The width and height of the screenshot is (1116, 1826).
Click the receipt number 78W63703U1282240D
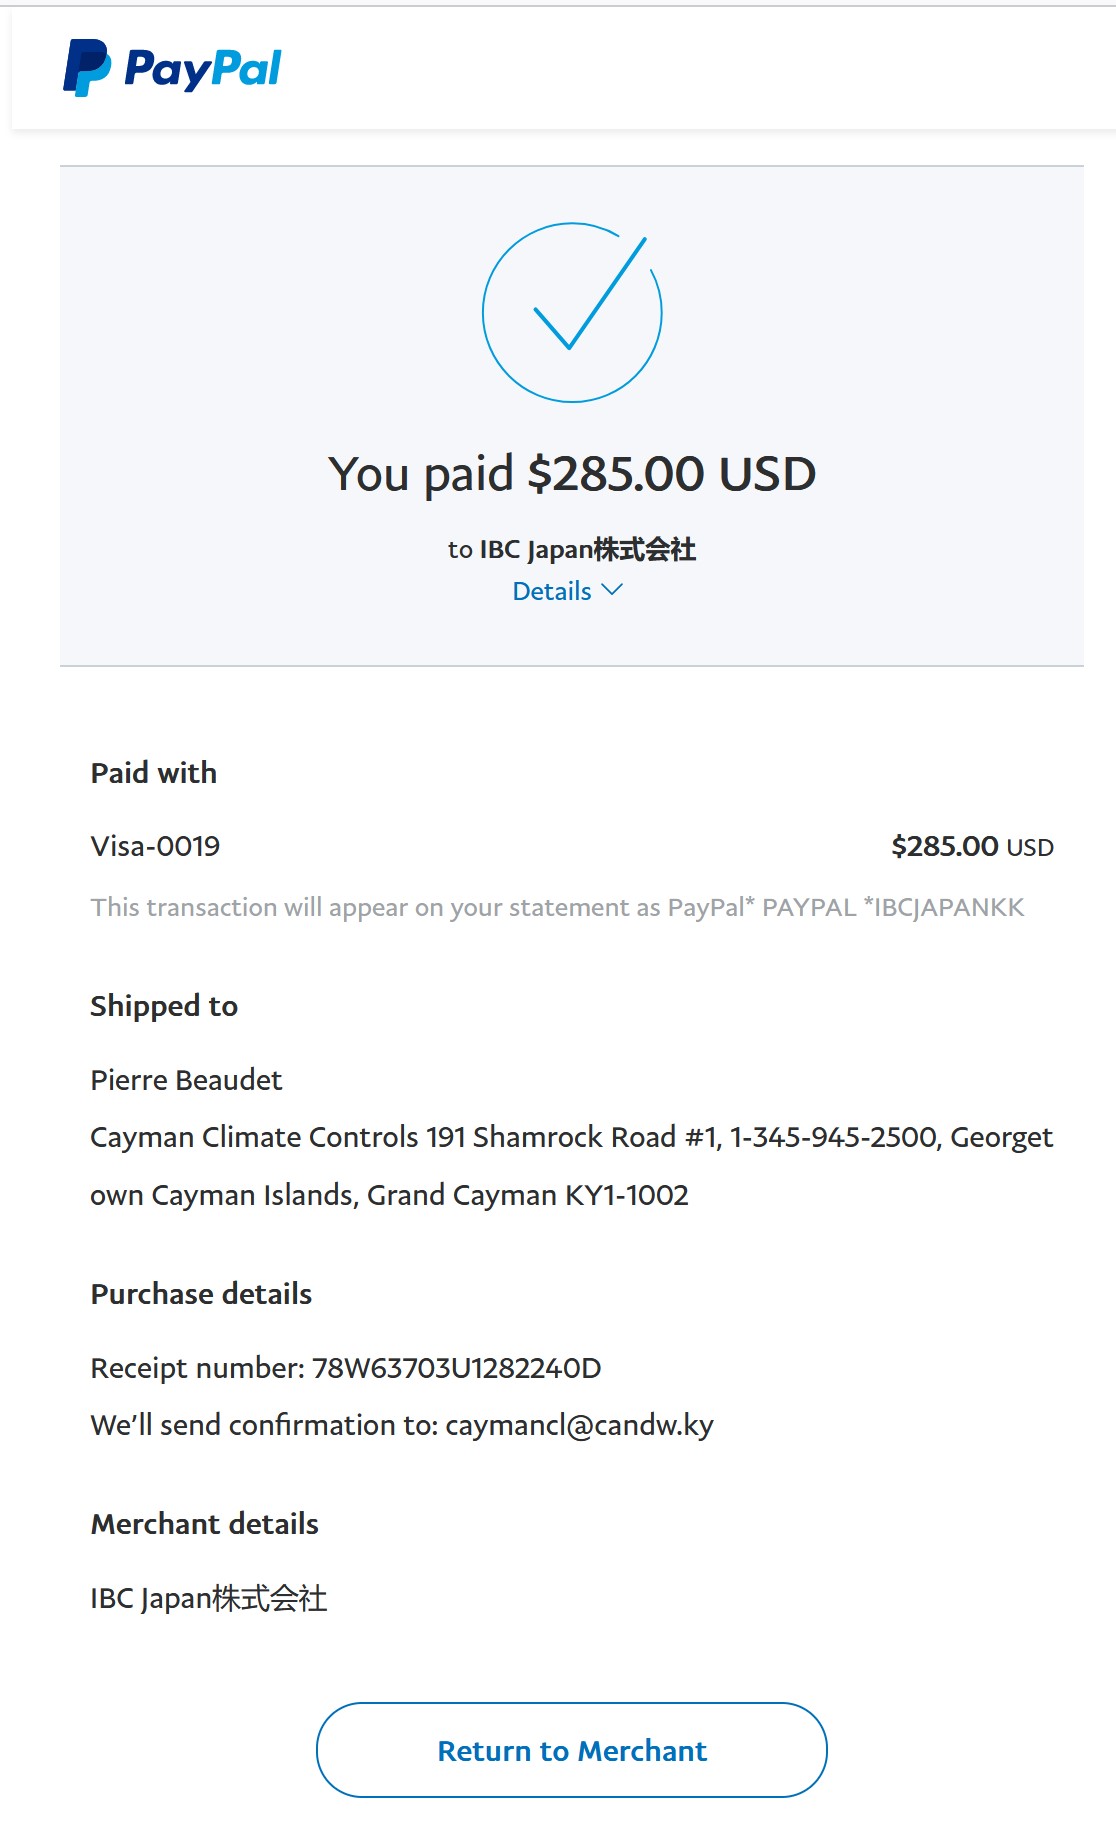point(457,1368)
